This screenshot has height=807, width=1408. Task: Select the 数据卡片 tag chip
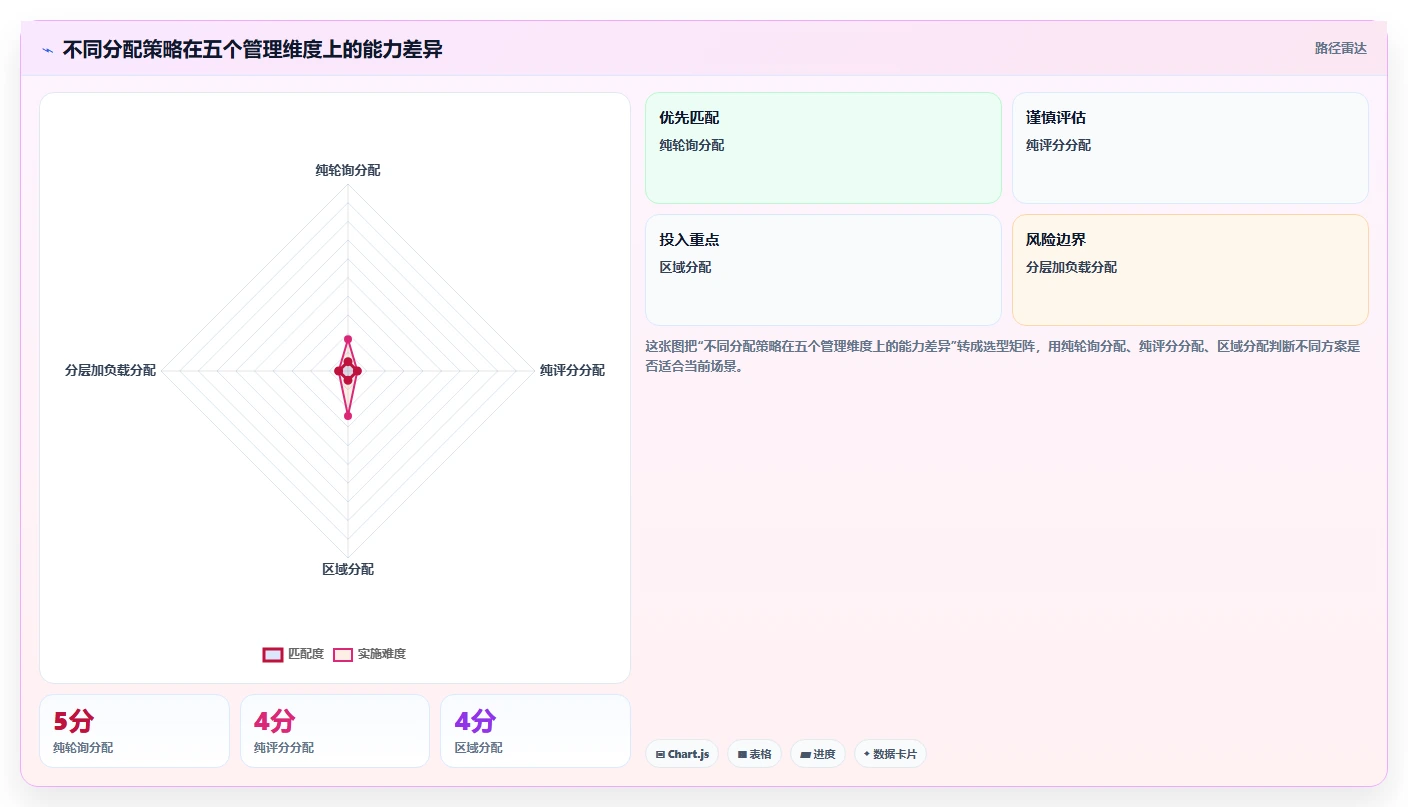point(890,754)
